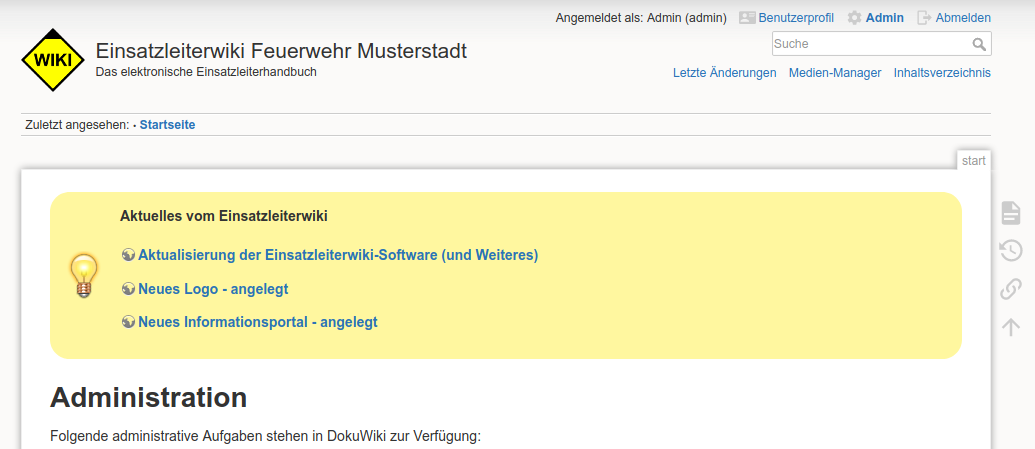Image resolution: width=1035 pixels, height=449 pixels.
Task: Open Letzte Änderungen recent changes
Action: tap(724, 73)
